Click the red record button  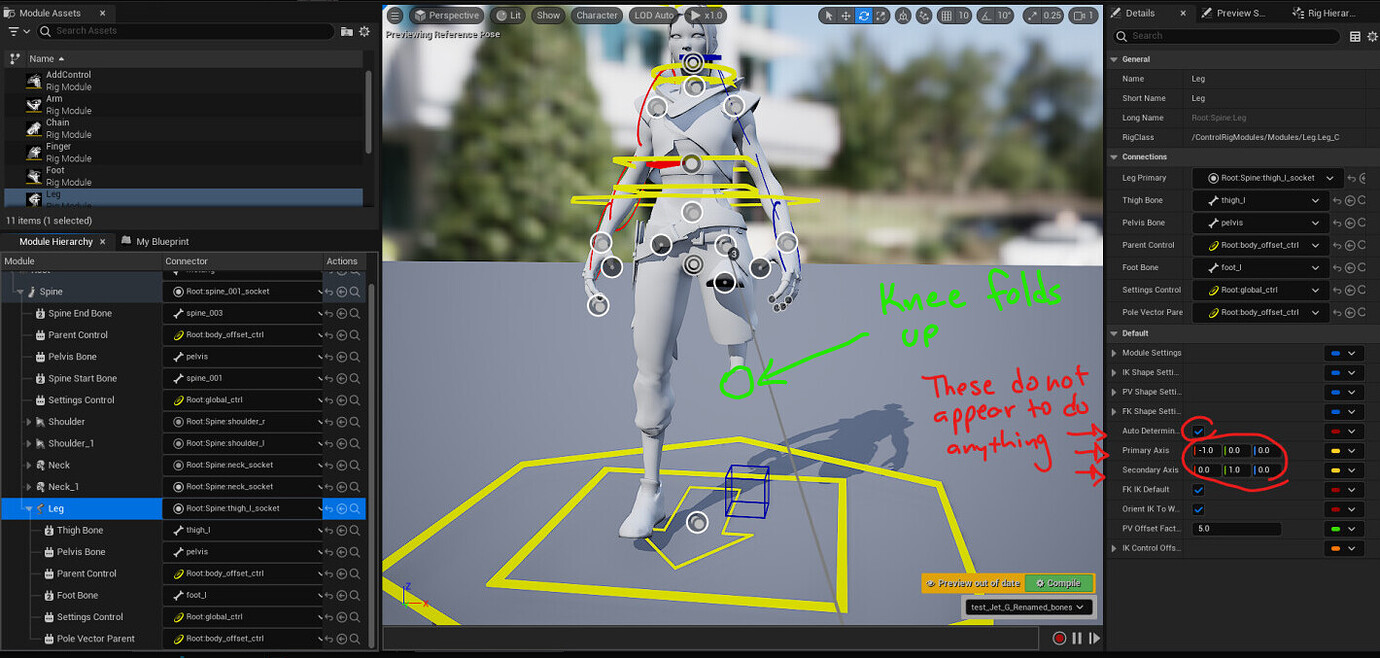pos(1059,638)
